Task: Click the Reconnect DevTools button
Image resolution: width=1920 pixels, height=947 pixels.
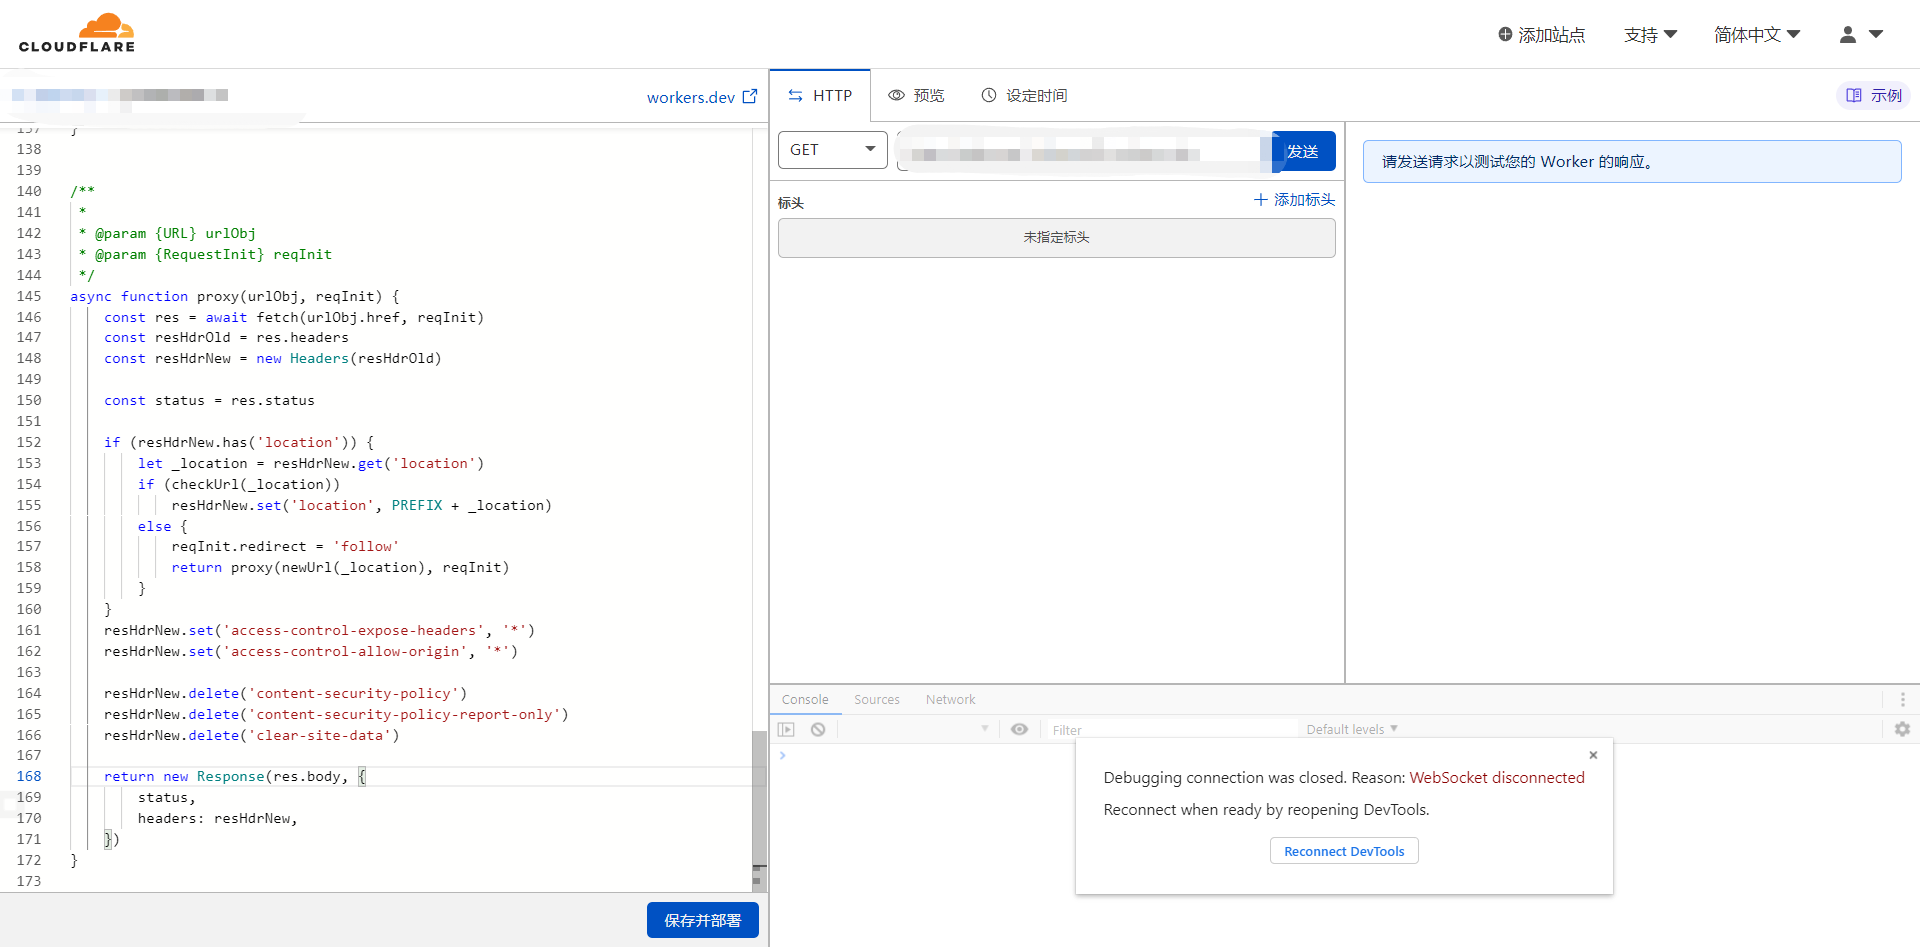Action: 1343,851
